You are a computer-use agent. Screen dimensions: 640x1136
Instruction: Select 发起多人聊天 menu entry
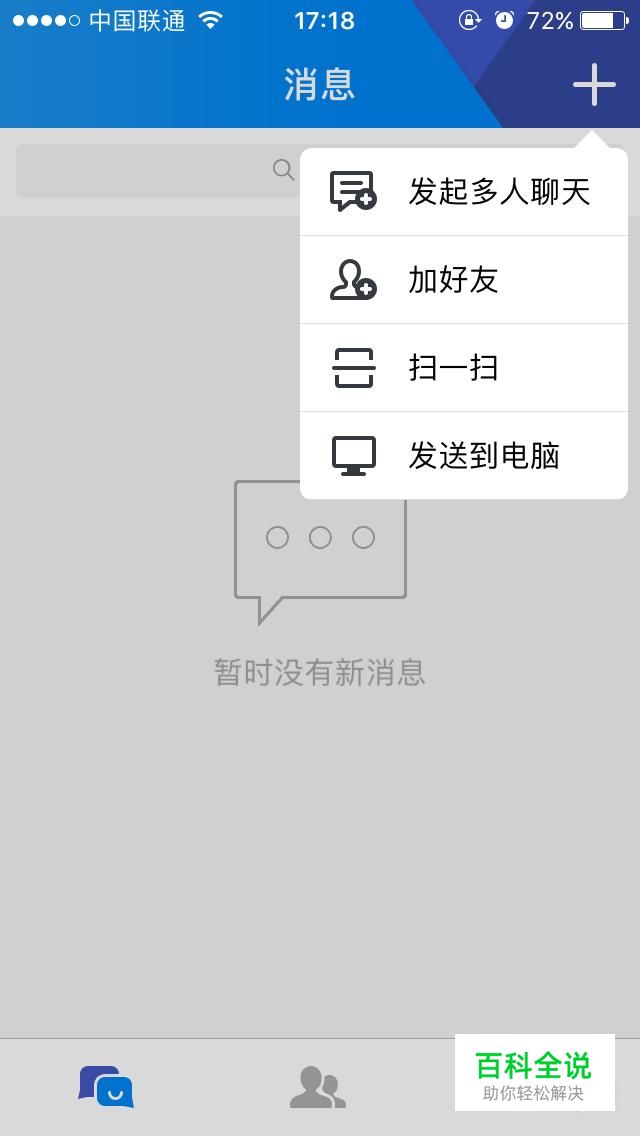click(464, 192)
